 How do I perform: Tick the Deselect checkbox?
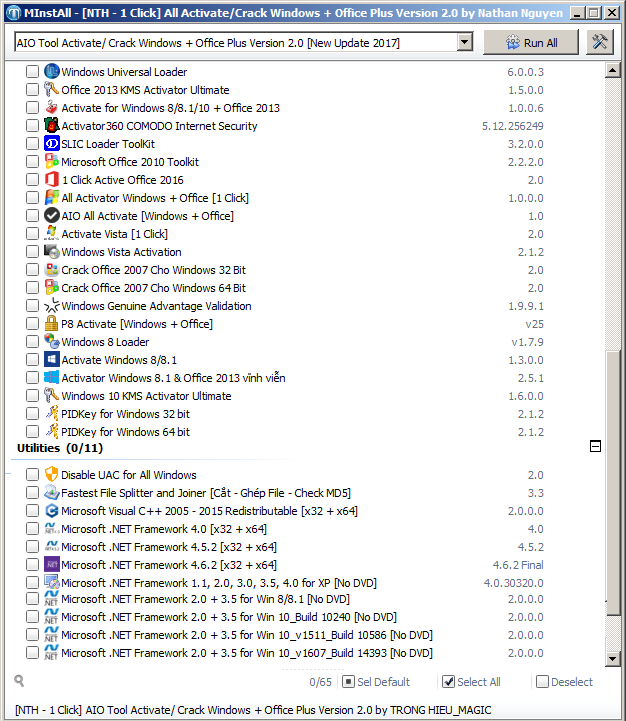point(542,681)
